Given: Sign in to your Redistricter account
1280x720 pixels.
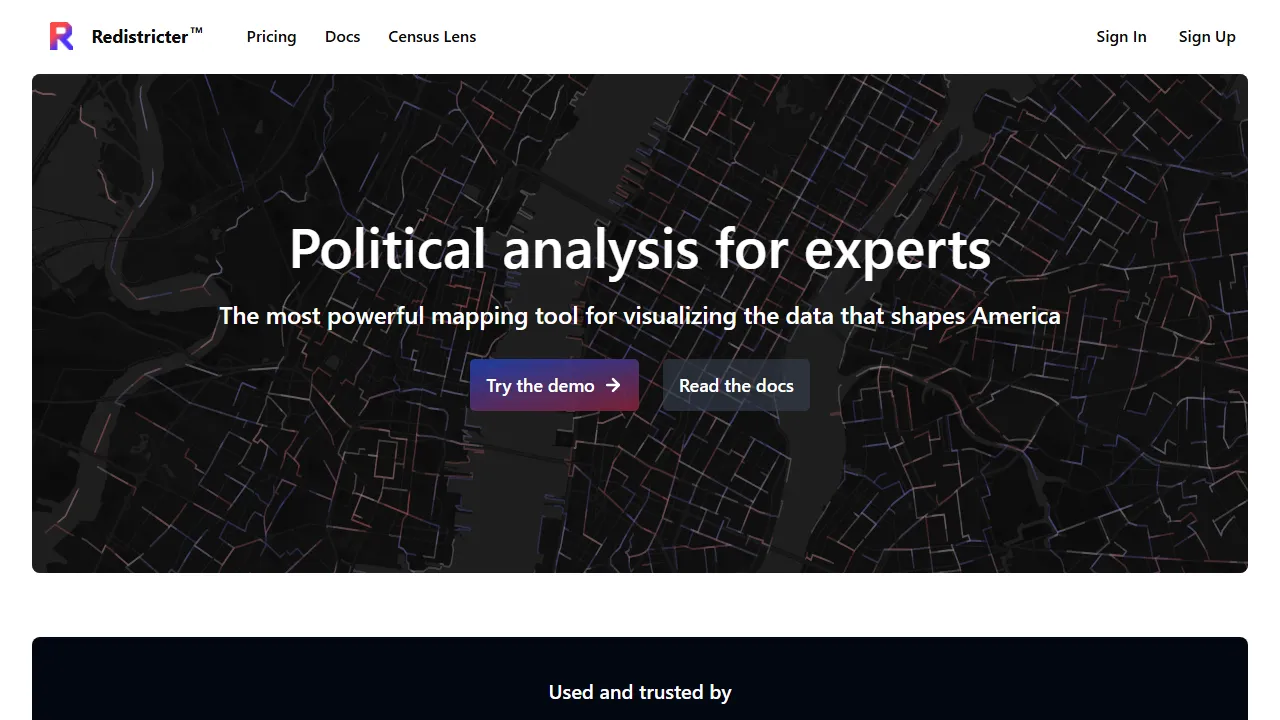Looking at the screenshot, I should (1121, 36).
